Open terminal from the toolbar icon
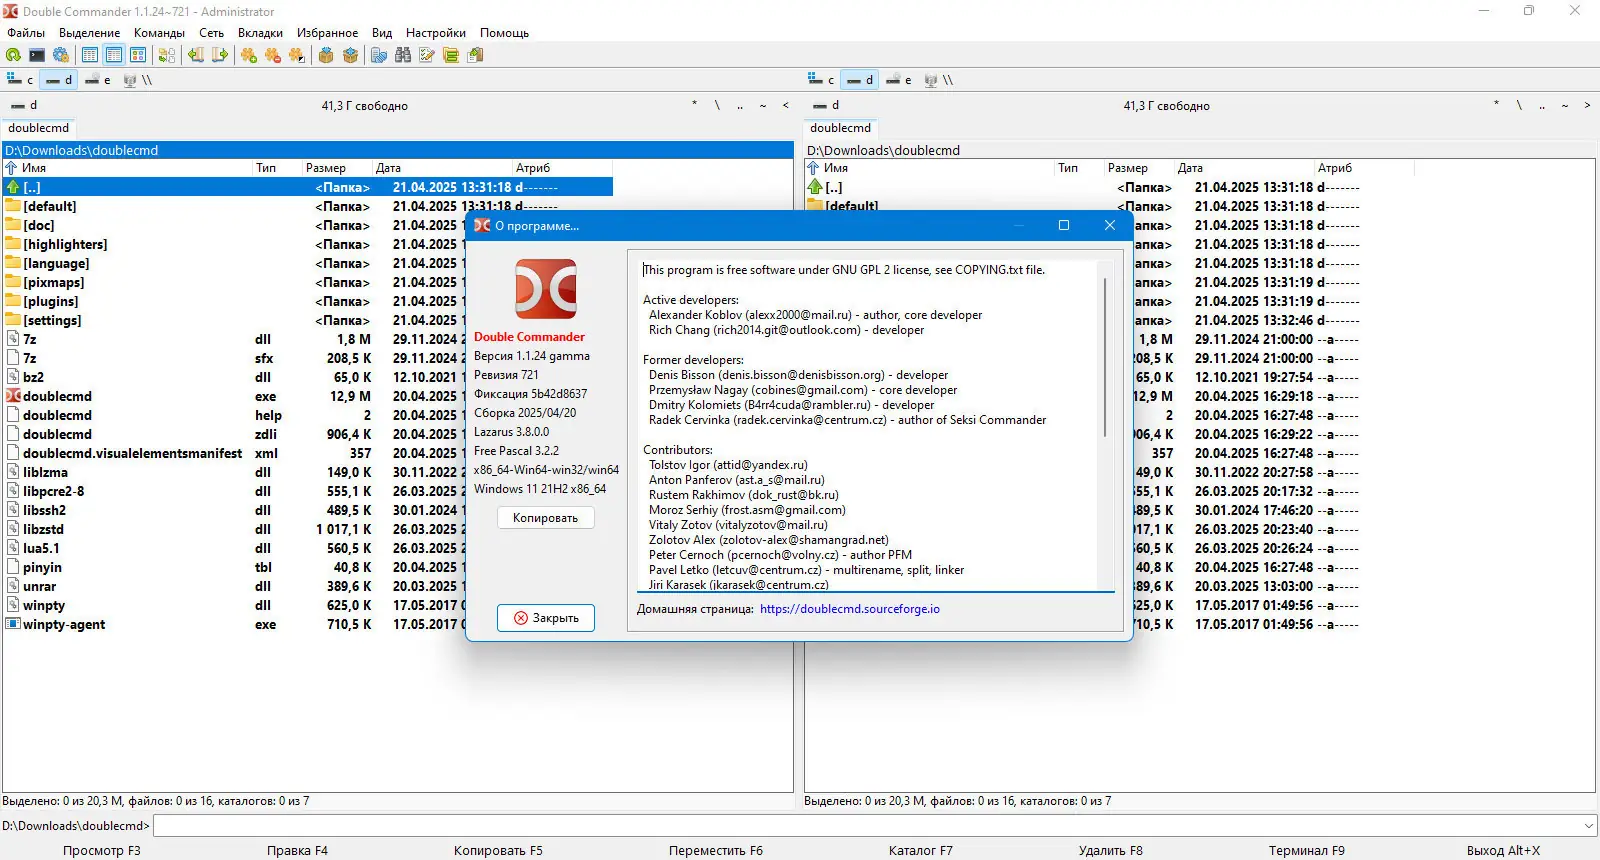The height and width of the screenshot is (860, 1600). (37, 55)
